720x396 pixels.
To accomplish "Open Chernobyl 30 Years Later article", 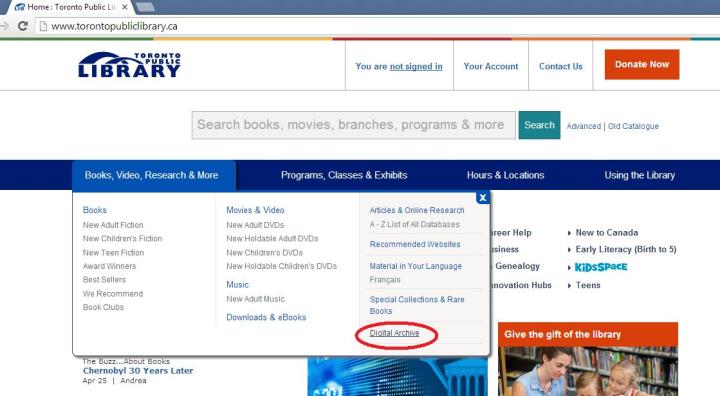I will [138, 371].
